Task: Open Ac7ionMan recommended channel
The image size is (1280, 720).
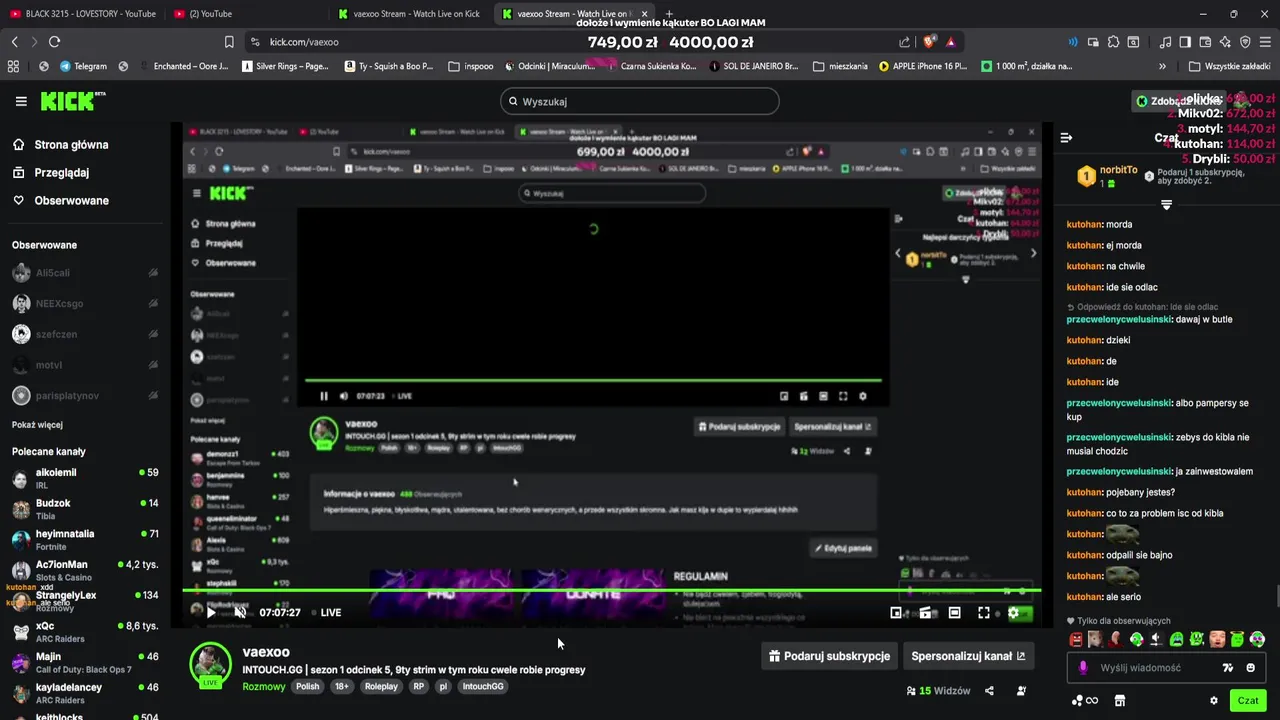Action: [x=85, y=571]
